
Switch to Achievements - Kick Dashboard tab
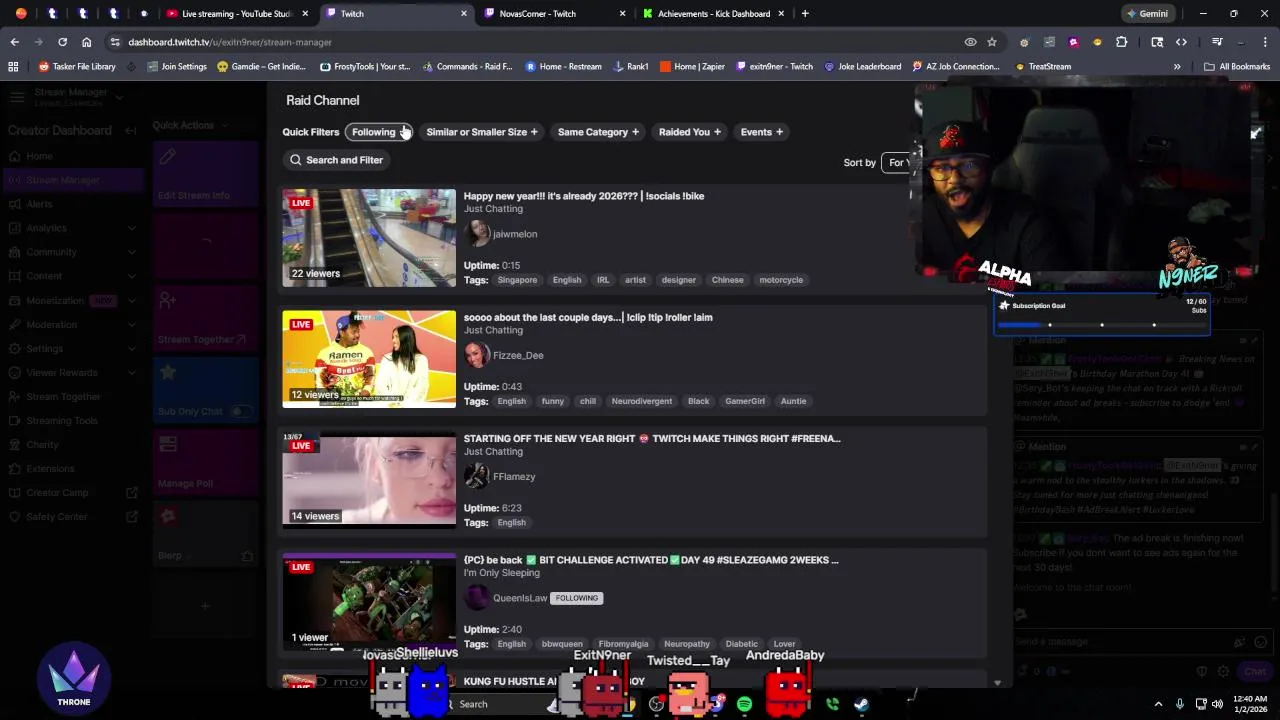[714, 14]
